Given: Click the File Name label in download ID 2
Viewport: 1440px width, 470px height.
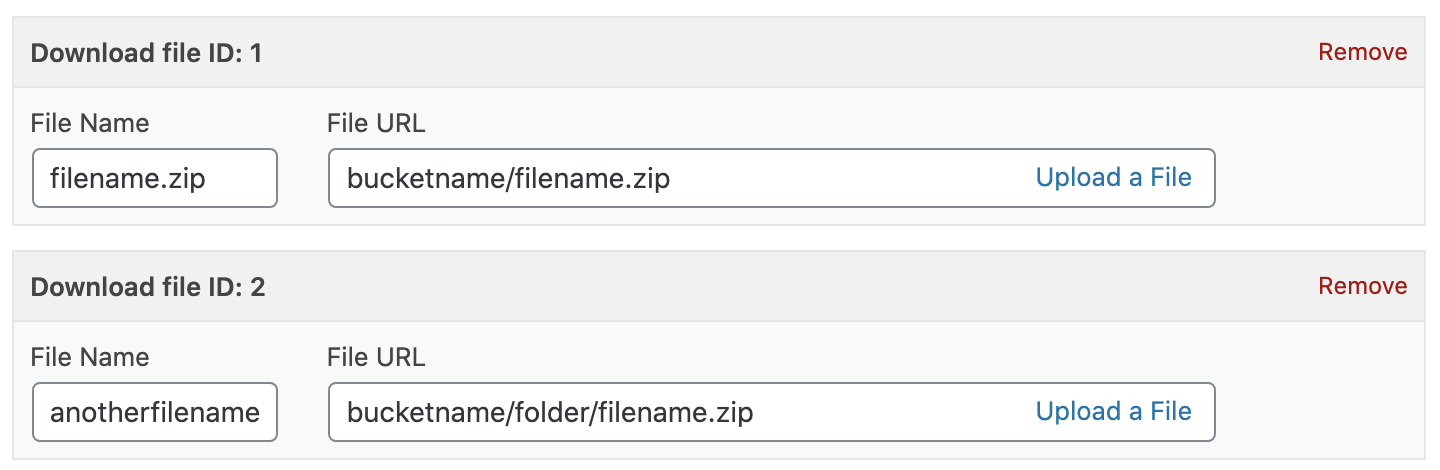Looking at the screenshot, I should coord(90,358).
